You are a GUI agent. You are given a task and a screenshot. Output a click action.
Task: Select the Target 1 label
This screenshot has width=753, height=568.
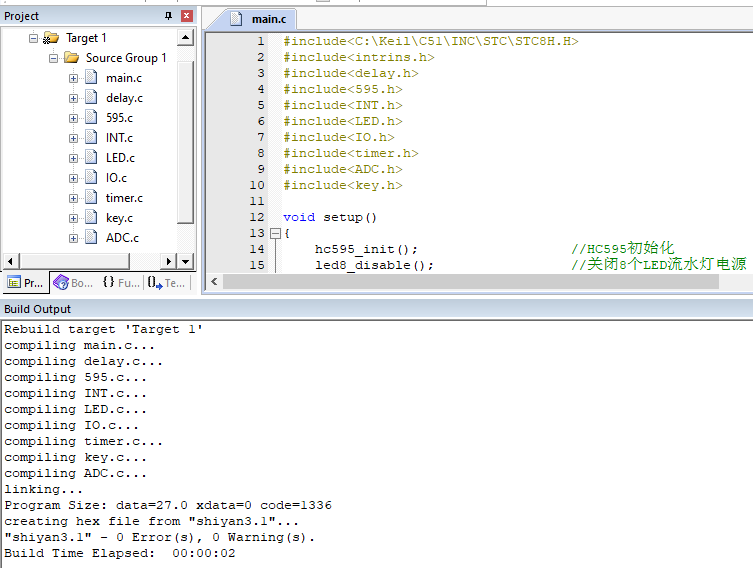(86, 38)
